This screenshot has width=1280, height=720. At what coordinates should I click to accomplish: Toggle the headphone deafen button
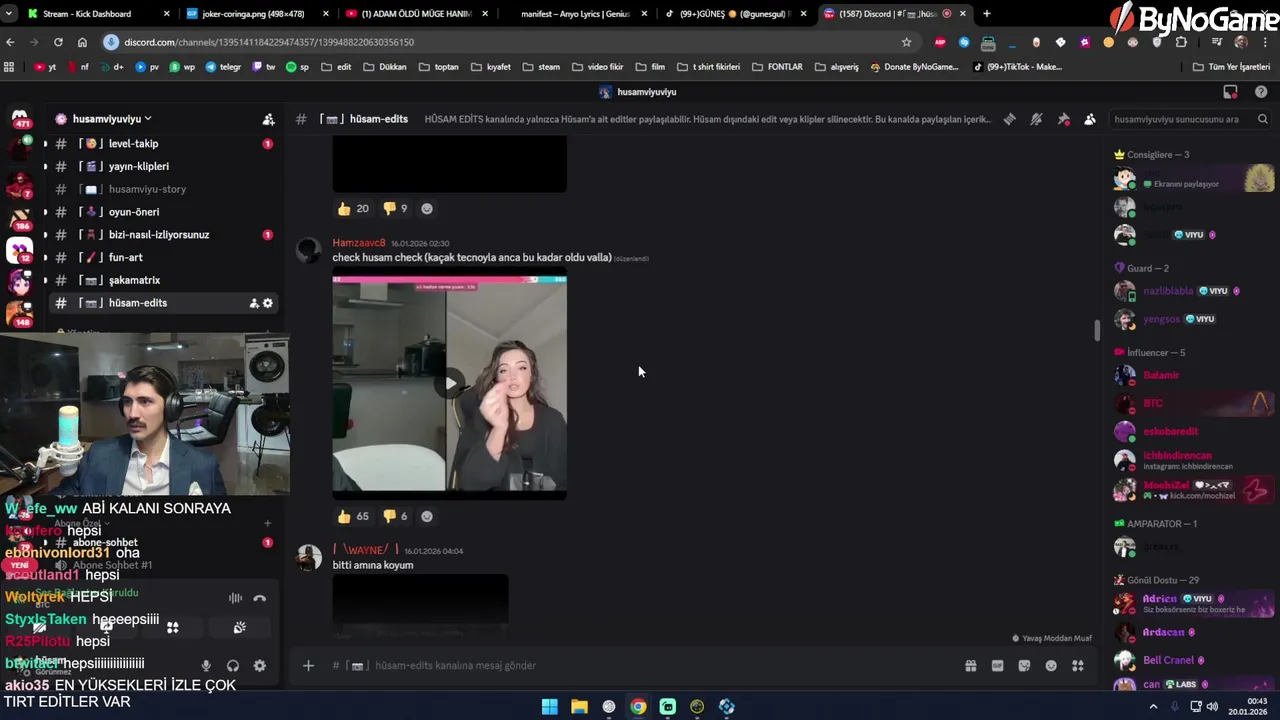233,666
